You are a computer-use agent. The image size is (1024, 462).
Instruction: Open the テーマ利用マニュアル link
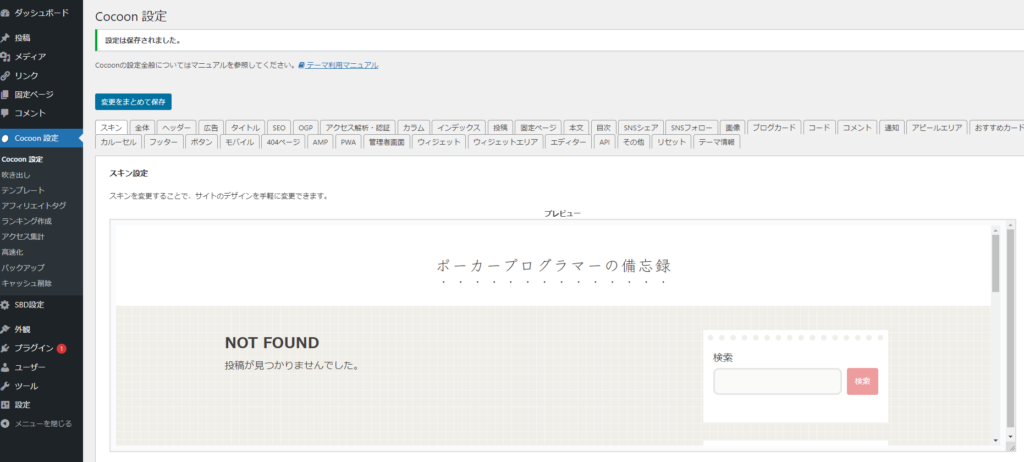(342, 65)
